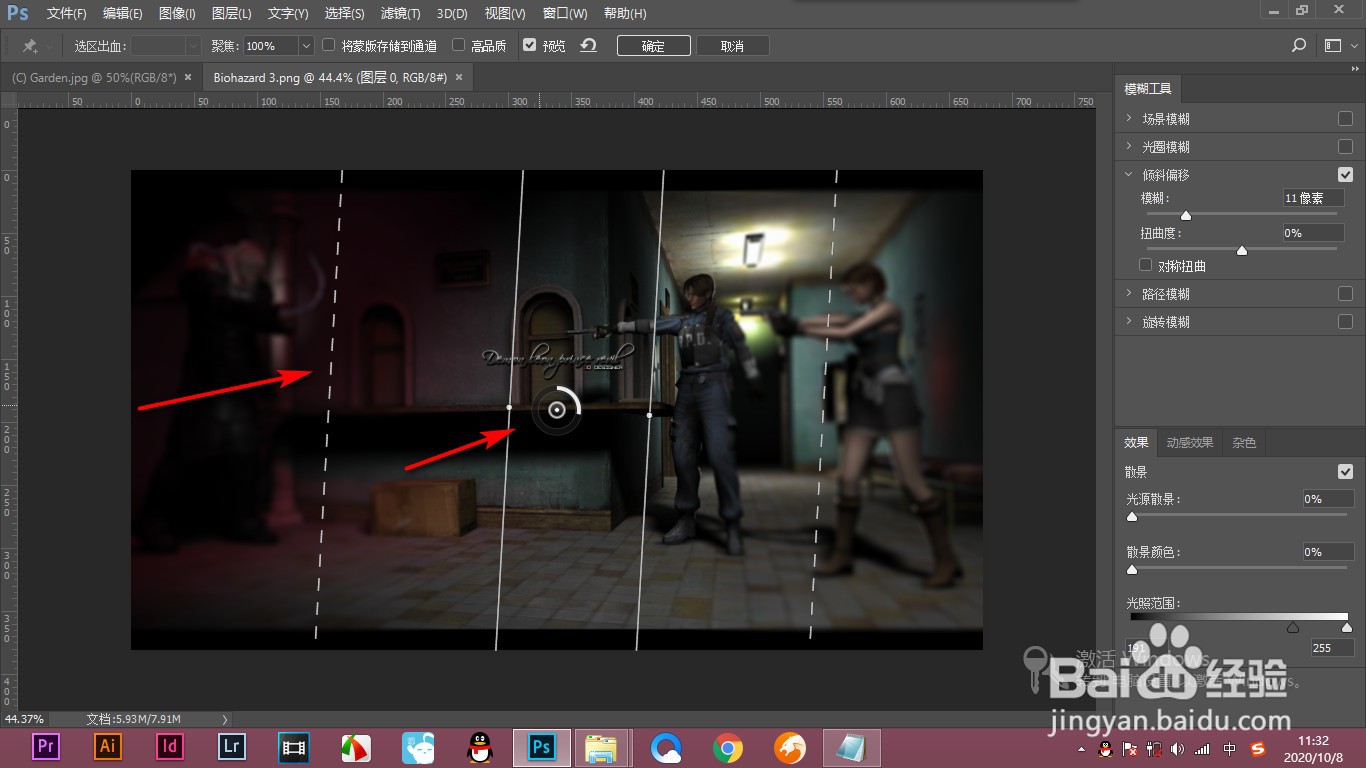Click the right focus line handle dot

(x=650, y=415)
